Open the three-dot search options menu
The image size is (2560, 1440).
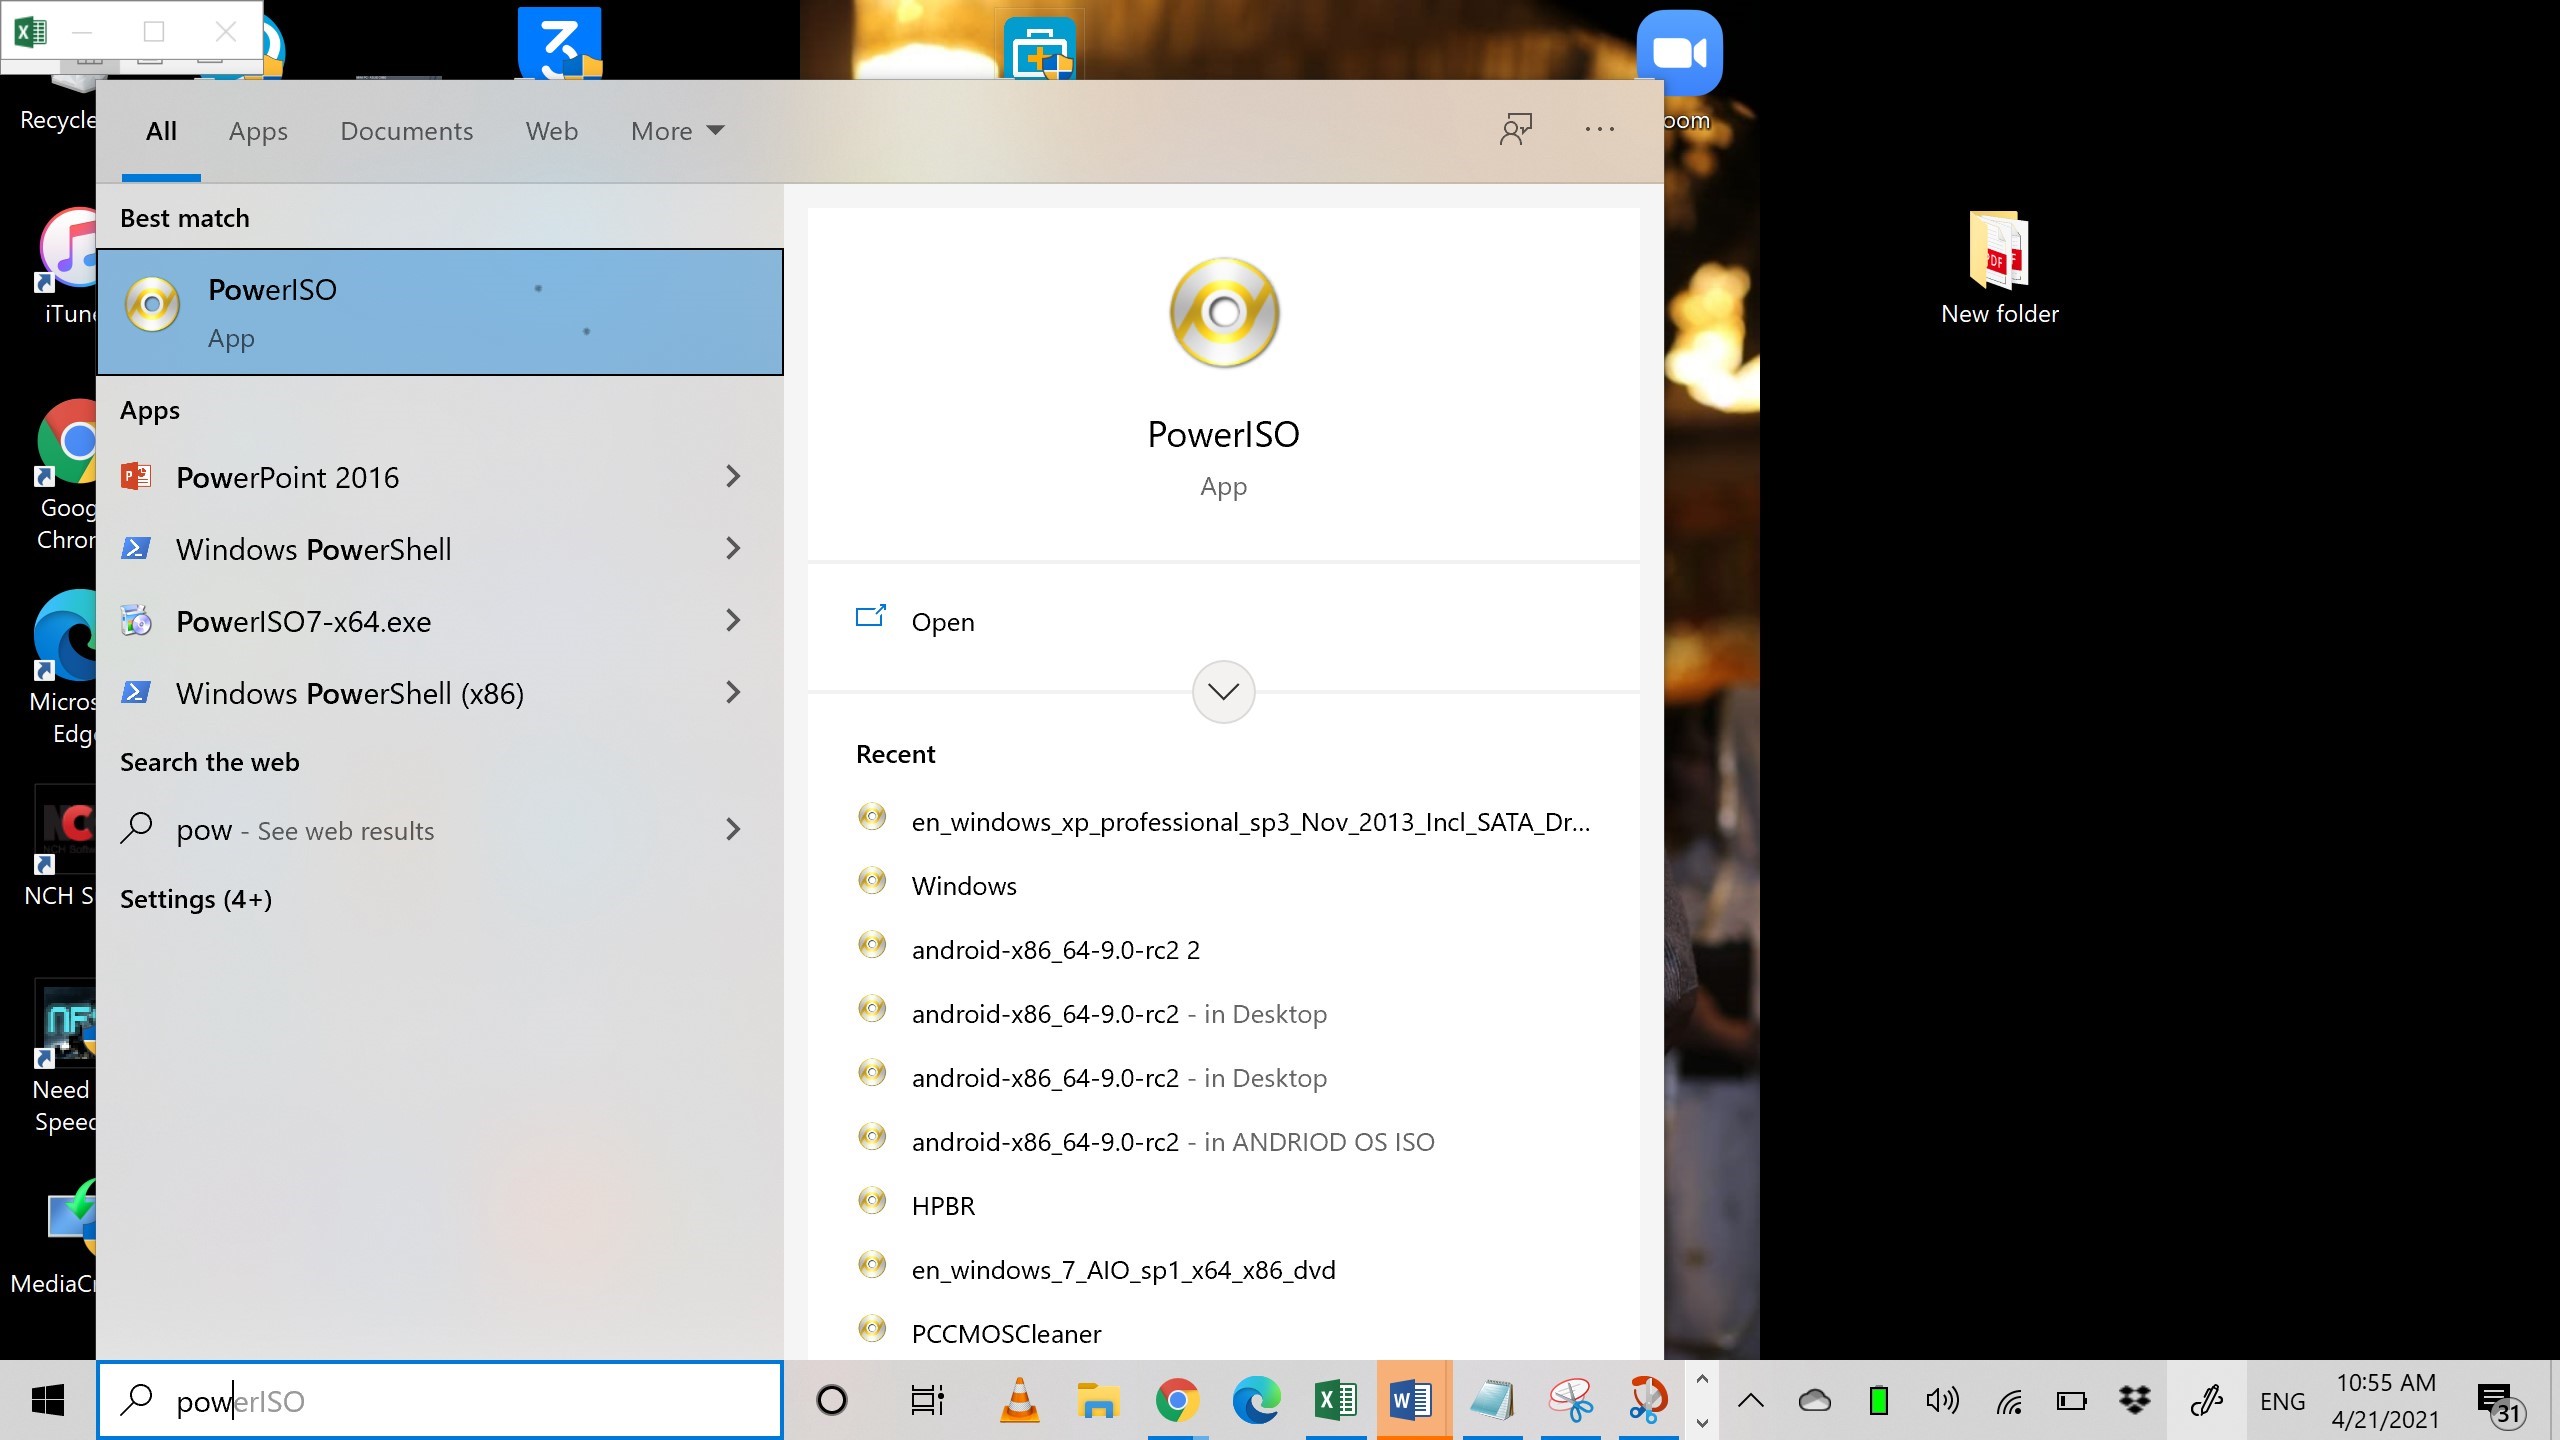pos(1600,129)
